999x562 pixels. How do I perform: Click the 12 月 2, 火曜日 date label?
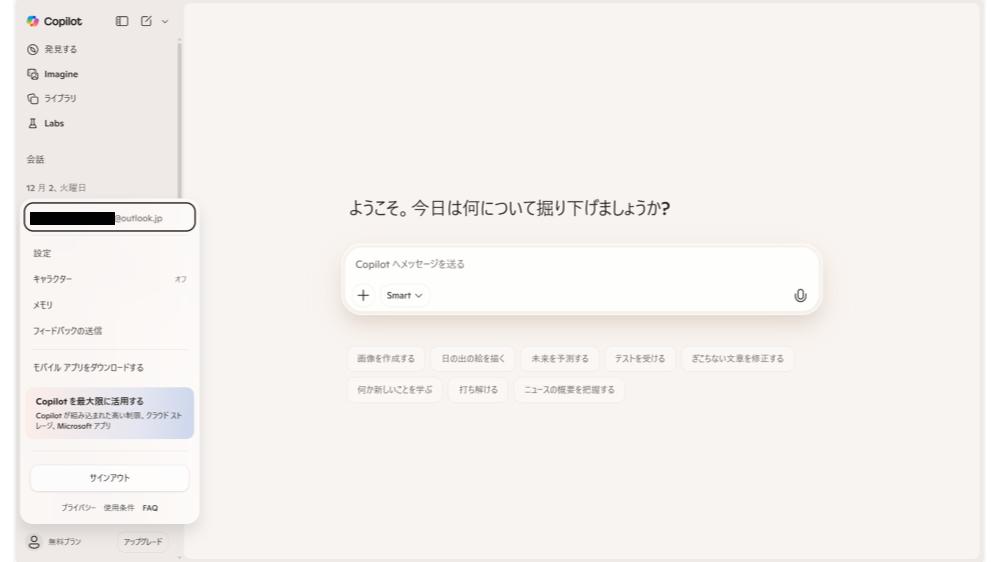tap(56, 187)
